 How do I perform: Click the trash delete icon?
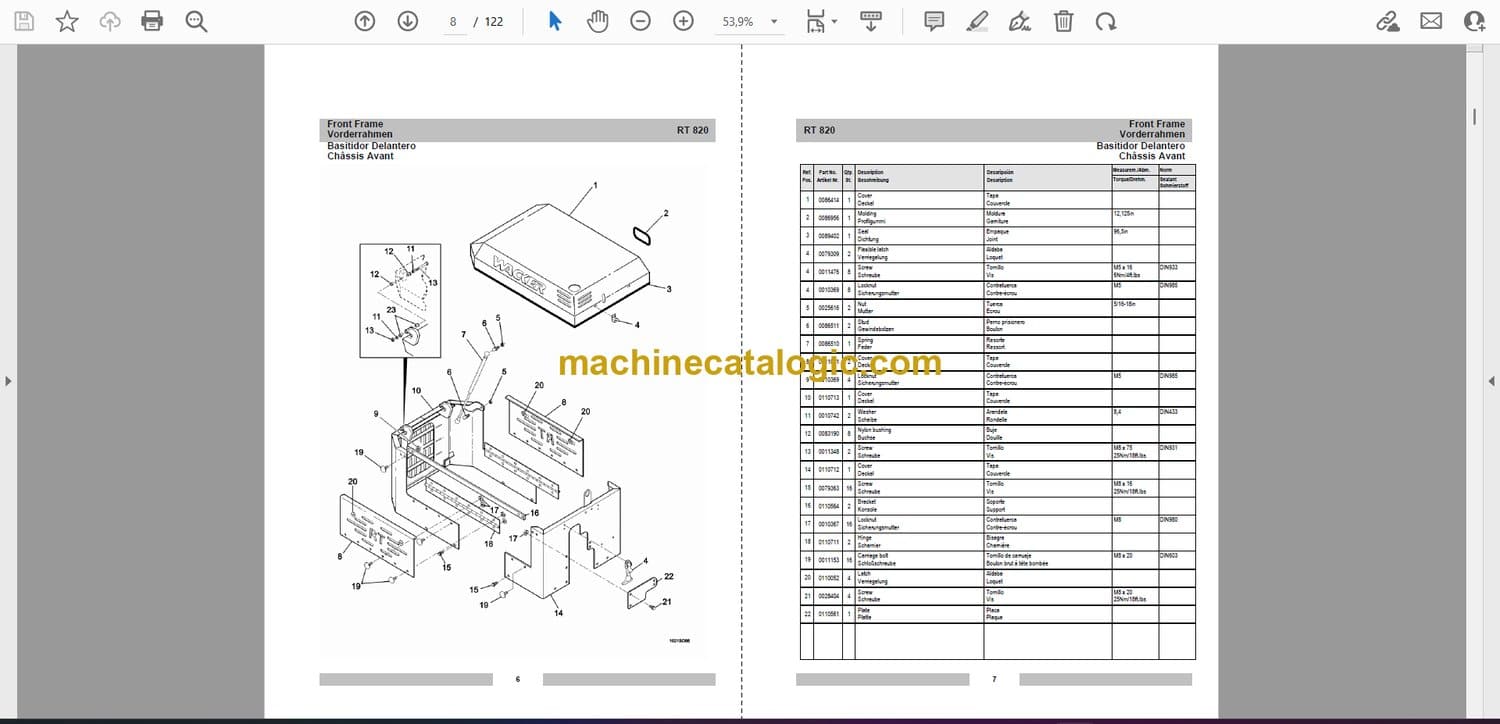(1064, 21)
